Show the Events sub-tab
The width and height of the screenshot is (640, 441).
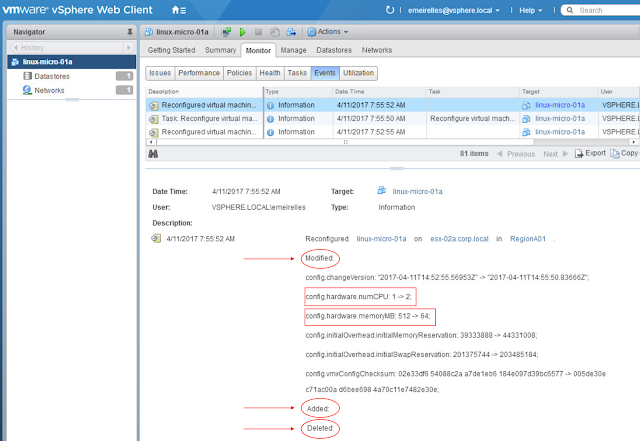click(x=325, y=73)
